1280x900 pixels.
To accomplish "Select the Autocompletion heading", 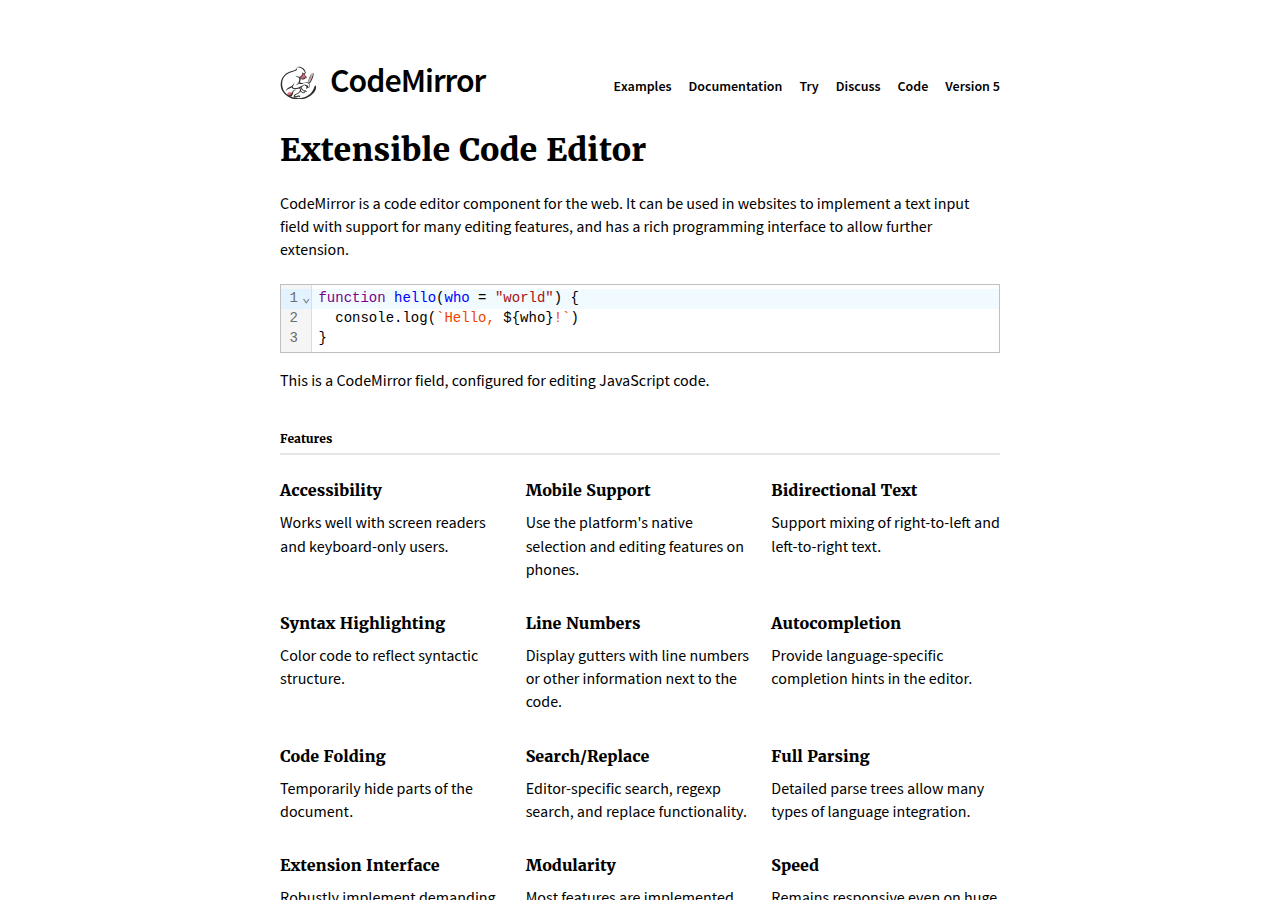I will pyautogui.click(x=836, y=623).
